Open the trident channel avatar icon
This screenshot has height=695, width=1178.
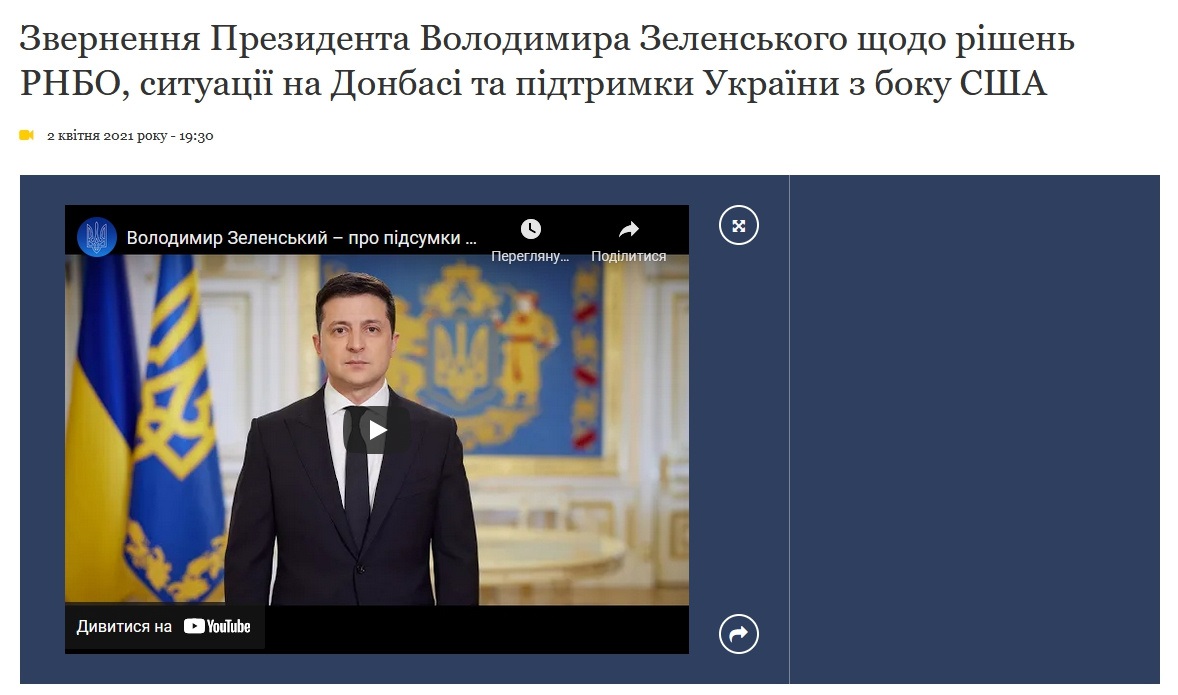pyautogui.click(x=97, y=237)
